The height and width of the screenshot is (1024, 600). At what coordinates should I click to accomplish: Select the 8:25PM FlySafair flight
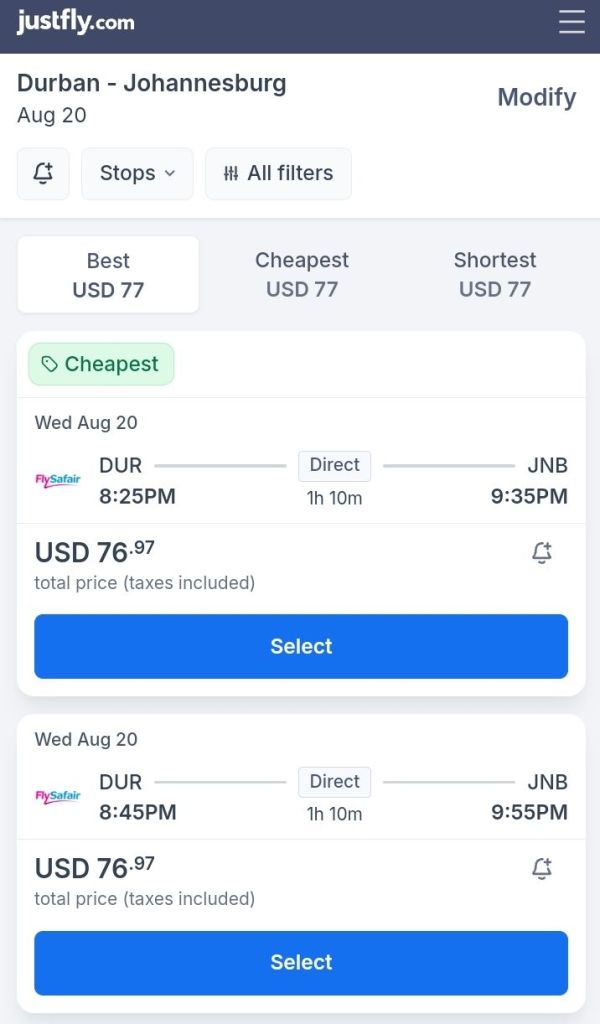[x=301, y=646]
